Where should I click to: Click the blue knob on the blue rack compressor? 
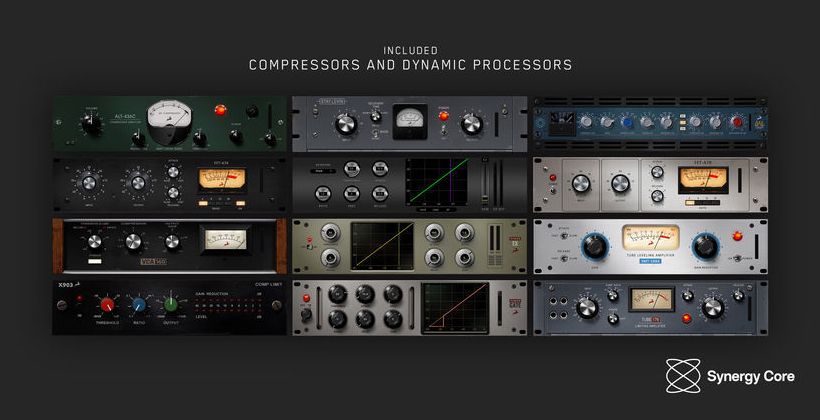pos(627,122)
